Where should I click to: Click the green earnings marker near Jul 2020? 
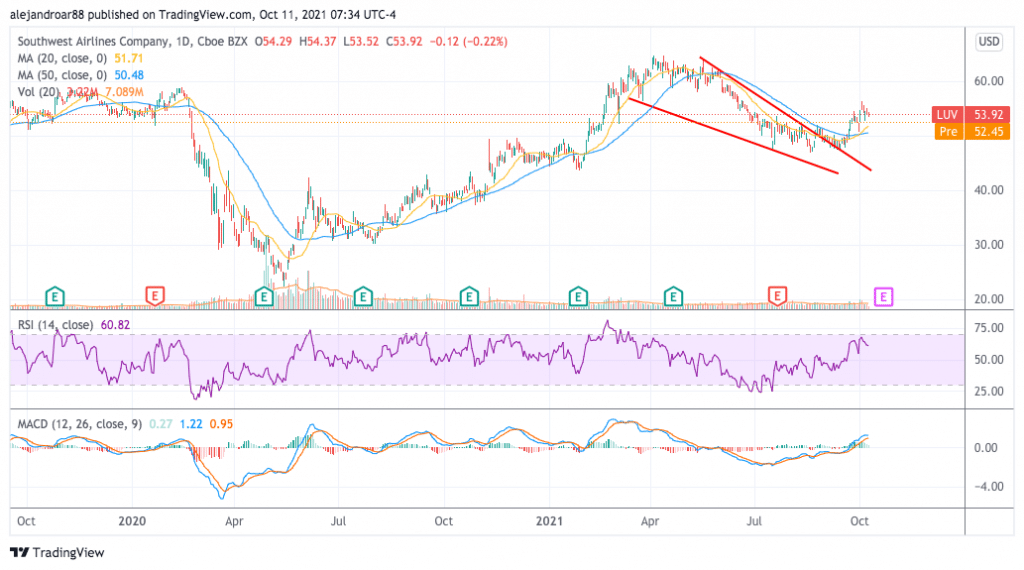(363, 296)
